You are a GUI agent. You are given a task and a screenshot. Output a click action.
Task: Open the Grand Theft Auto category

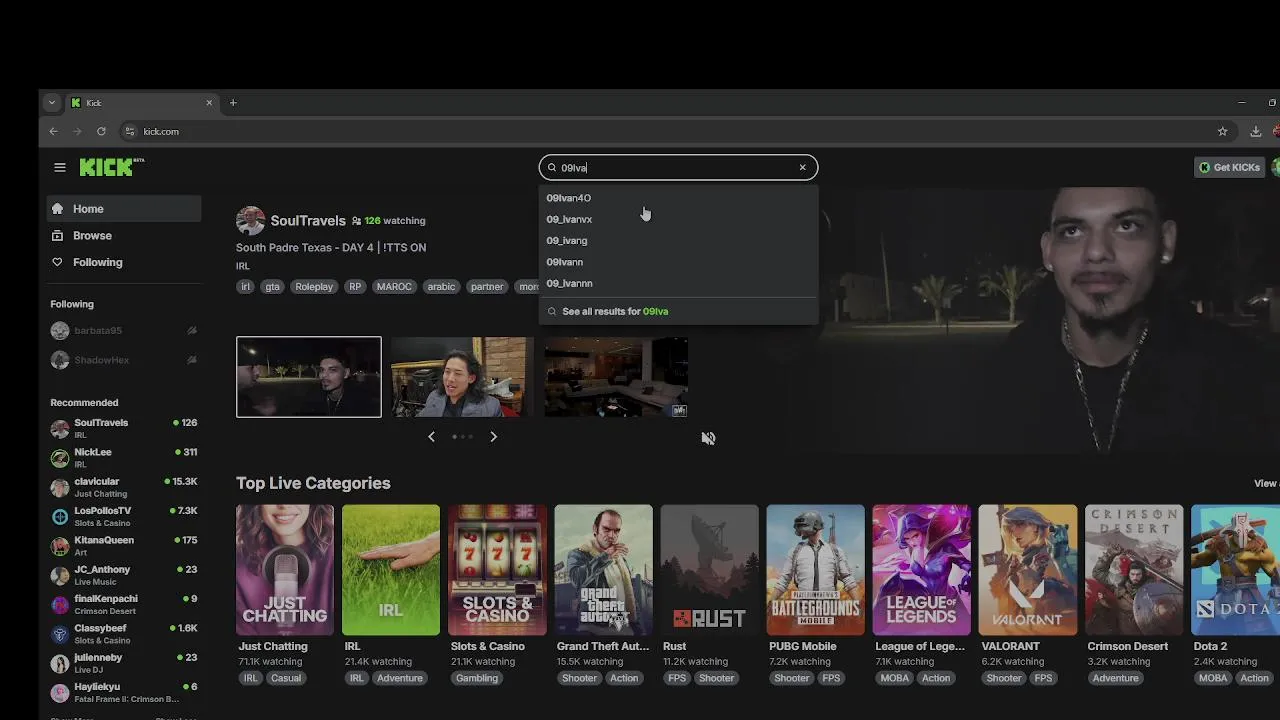pyautogui.click(x=603, y=570)
